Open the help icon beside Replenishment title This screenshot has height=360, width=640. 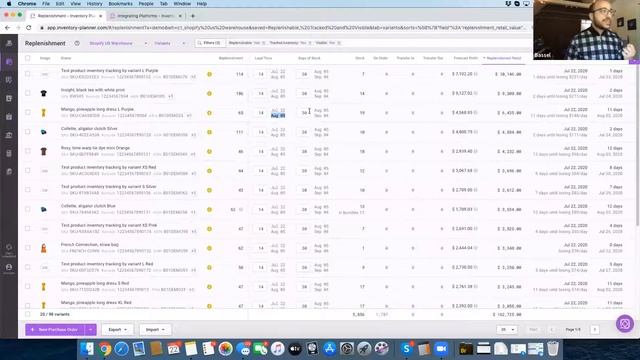[77, 43]
